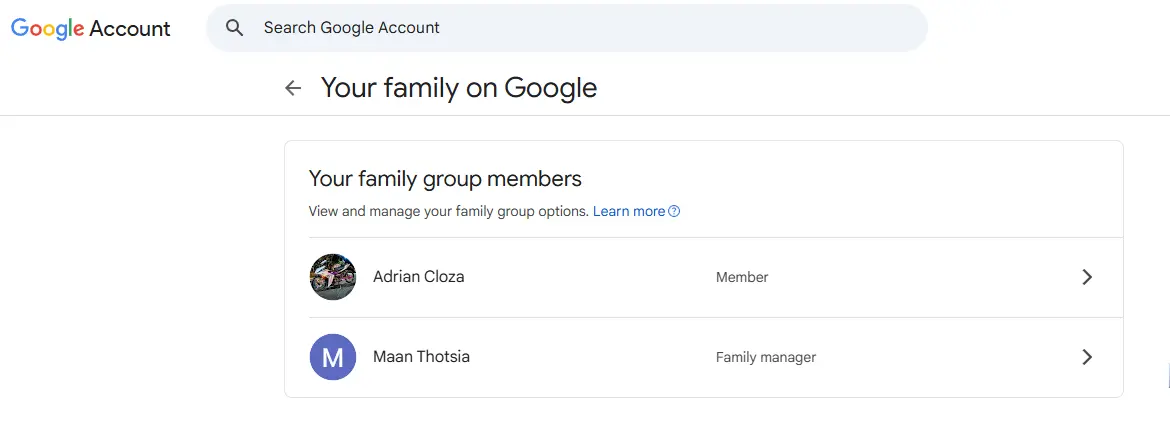Open the Learn more link
The height and width of the screenshot is (421, 1170).
coord(628,211)
